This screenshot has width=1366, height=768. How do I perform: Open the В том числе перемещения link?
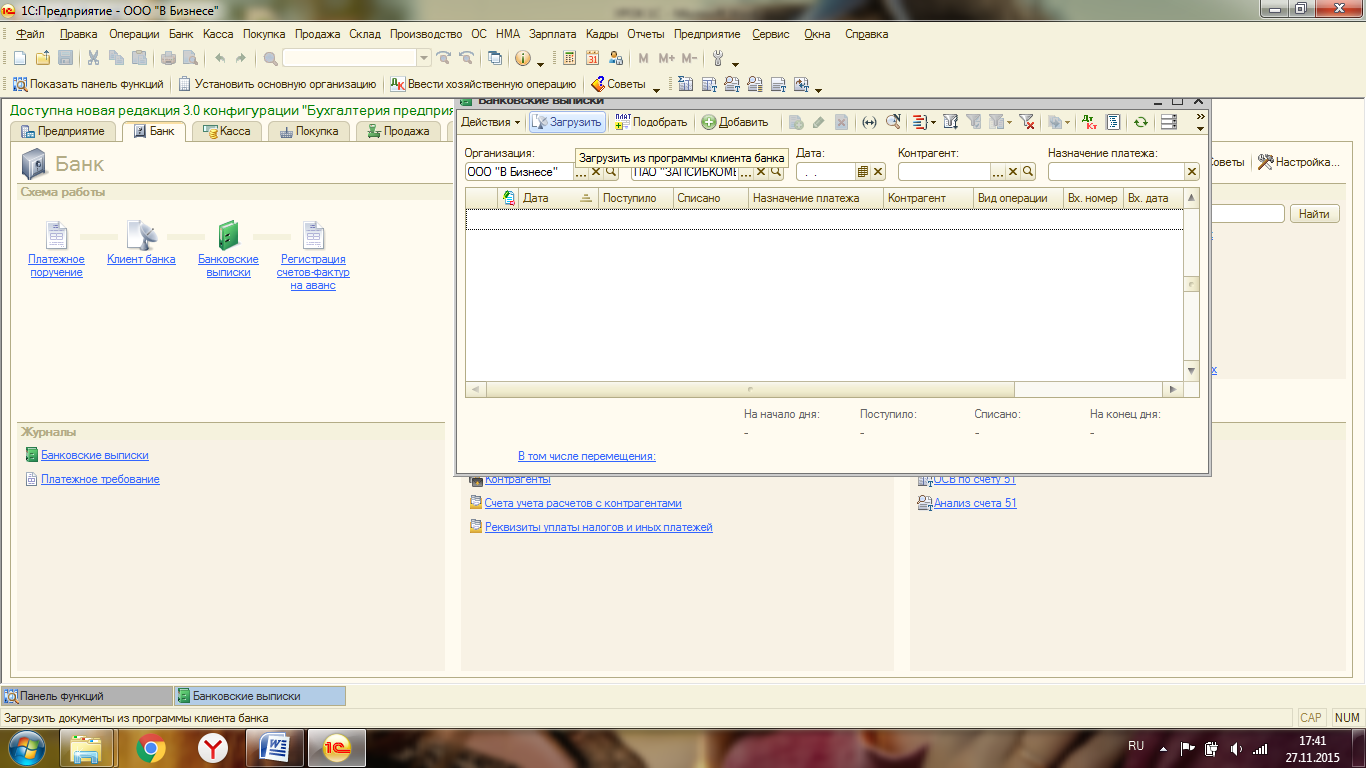click(x=586, y=456)
